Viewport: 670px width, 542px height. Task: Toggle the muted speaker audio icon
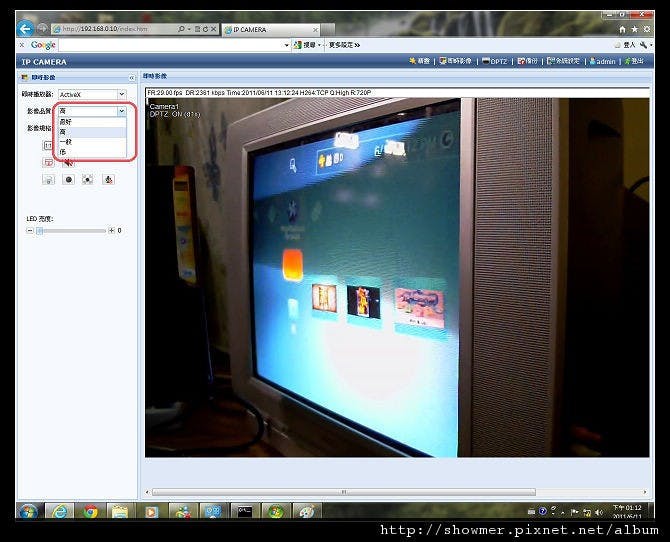(x=68, y=162)
